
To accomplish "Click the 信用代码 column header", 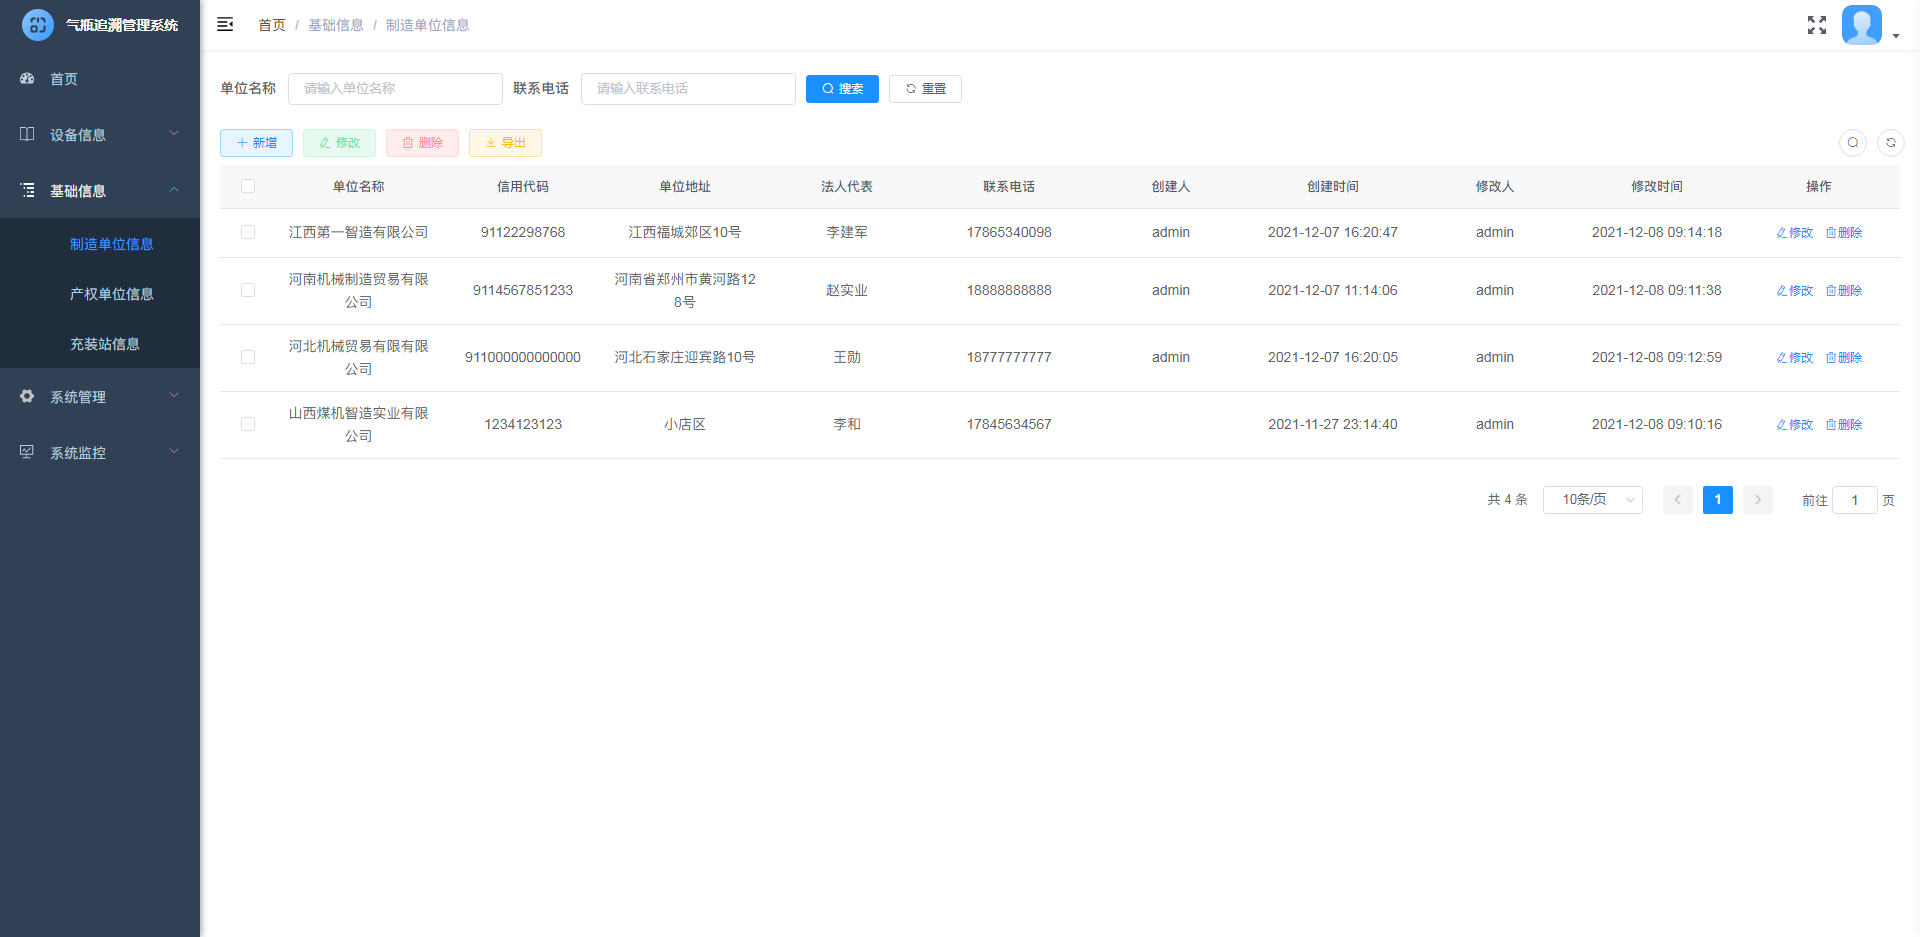I will click(523, 186).
